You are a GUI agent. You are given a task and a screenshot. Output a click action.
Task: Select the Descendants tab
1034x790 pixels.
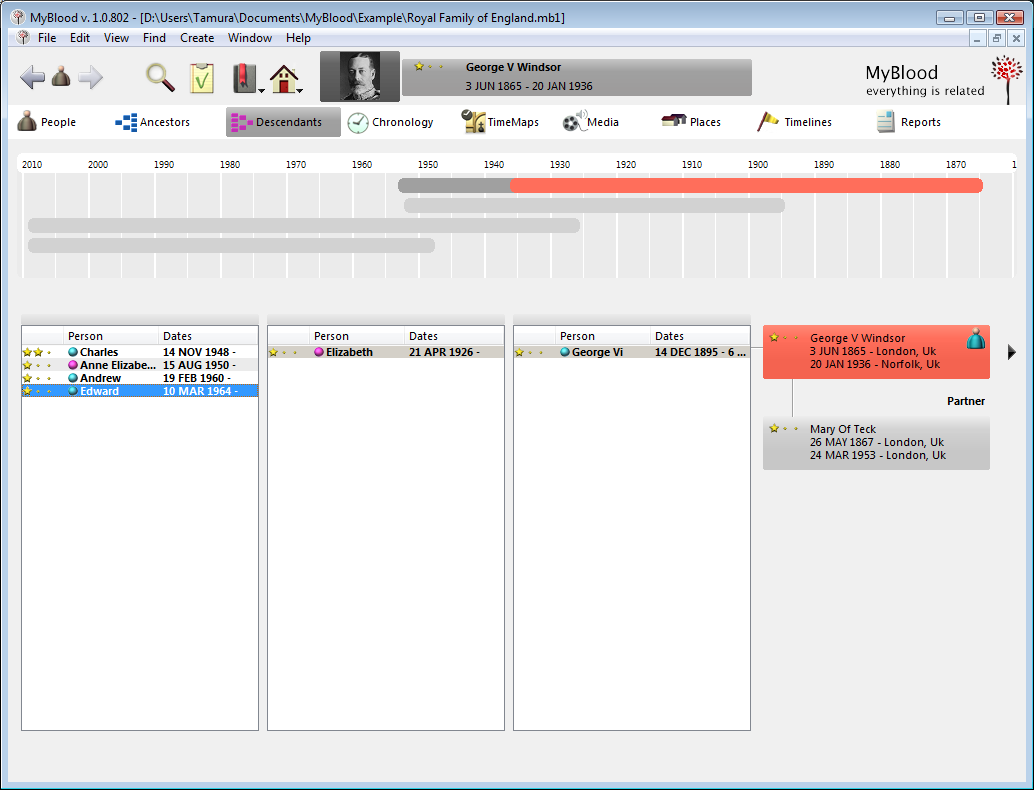283,122
